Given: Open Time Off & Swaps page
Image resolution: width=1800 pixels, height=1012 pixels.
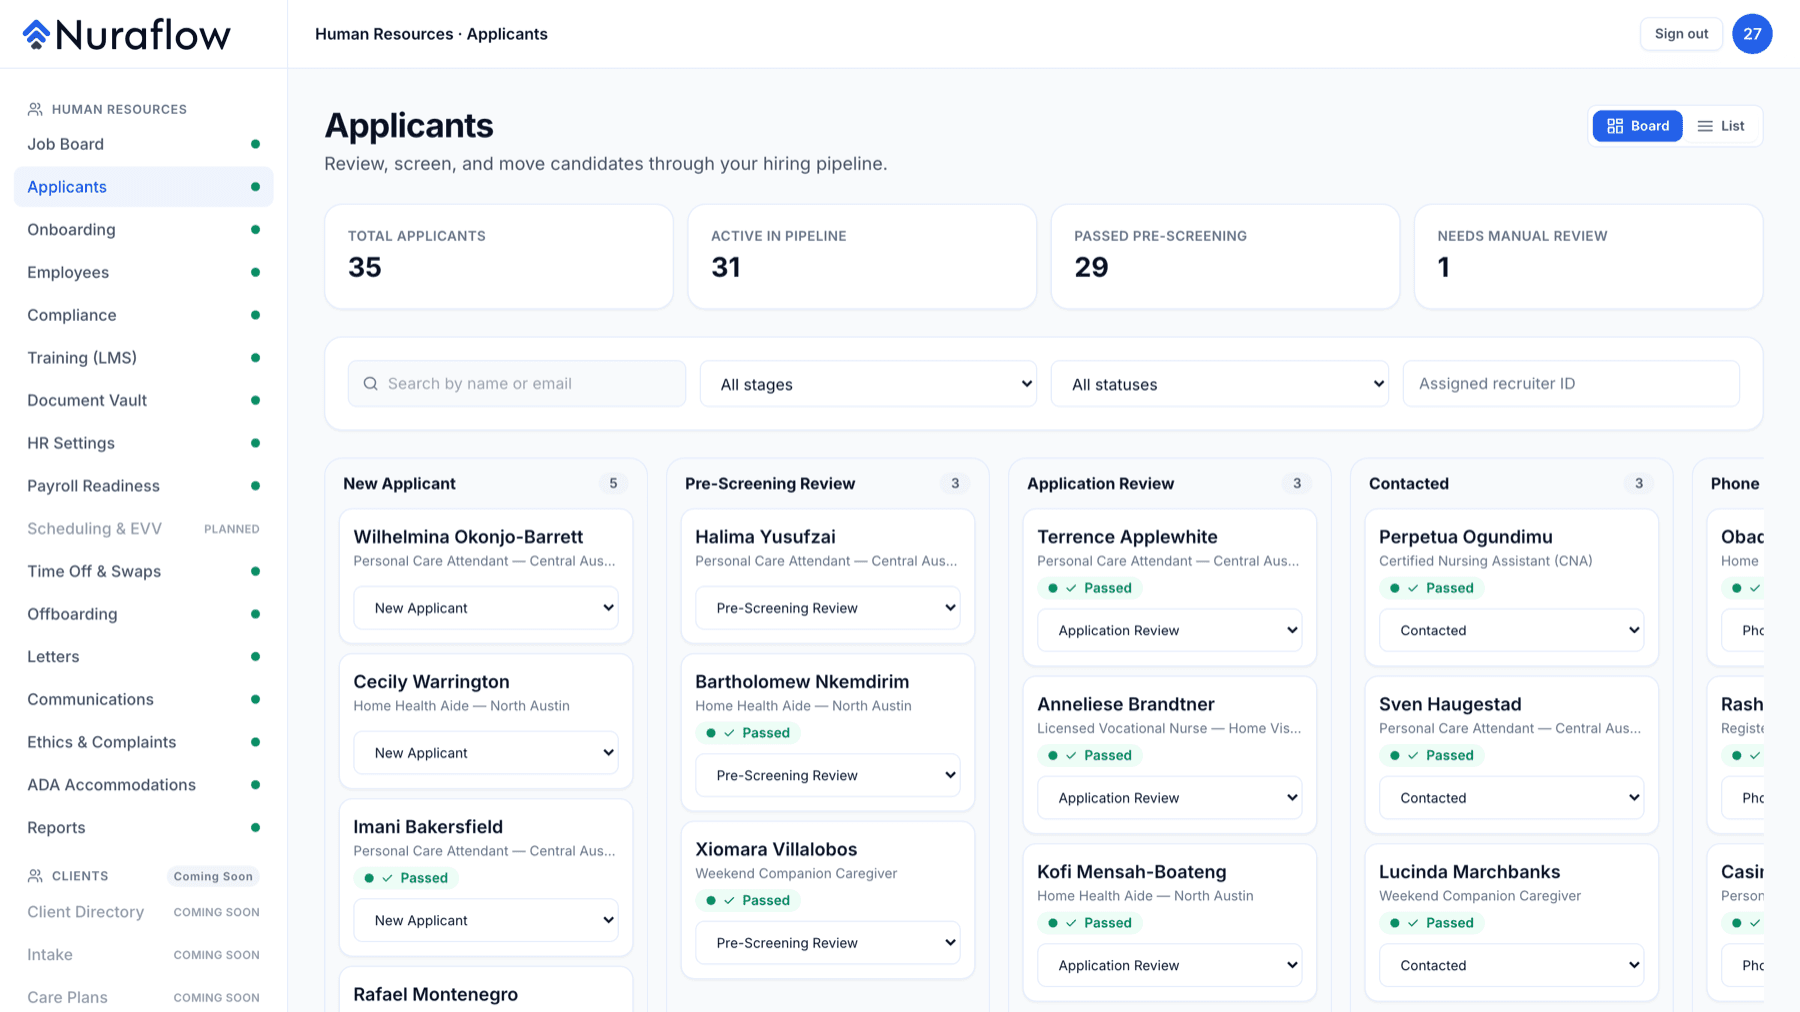Looking at the screenshot, I should (143, 571).
